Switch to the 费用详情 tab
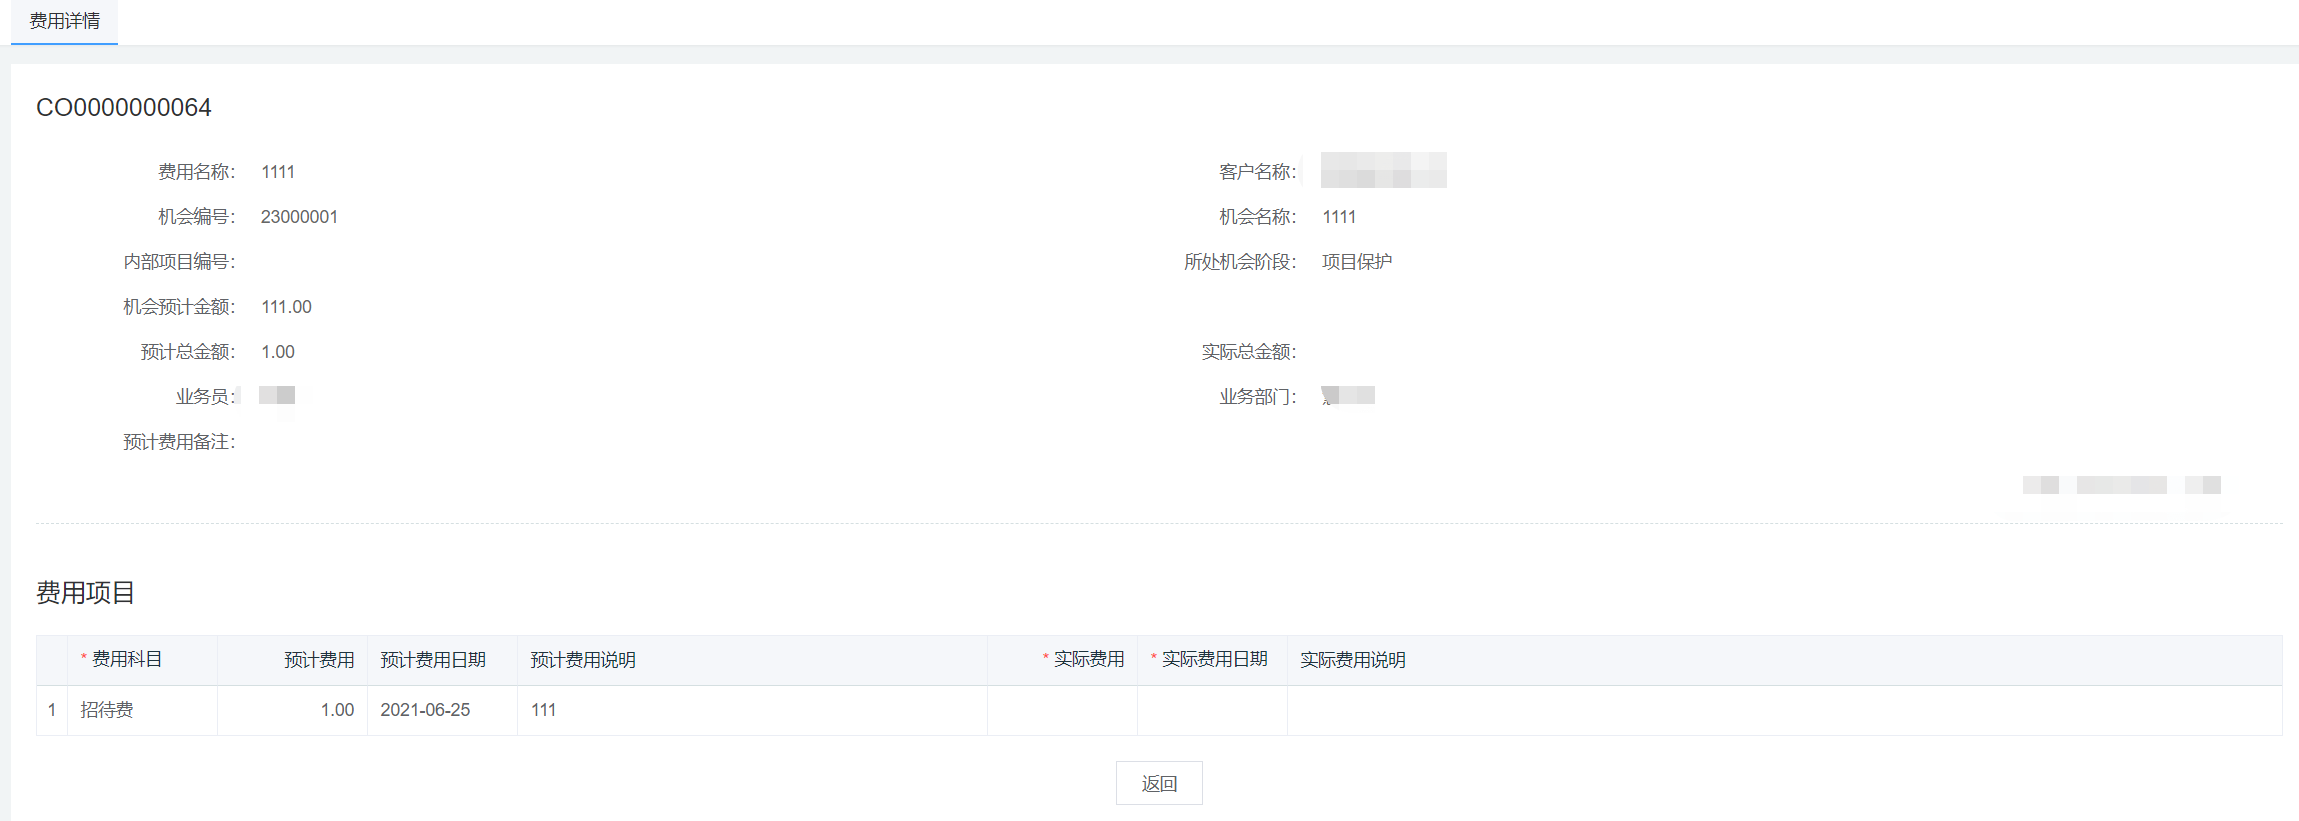Image resolution: width=2299 pixels, height=821 pixels. click(64, 21)
